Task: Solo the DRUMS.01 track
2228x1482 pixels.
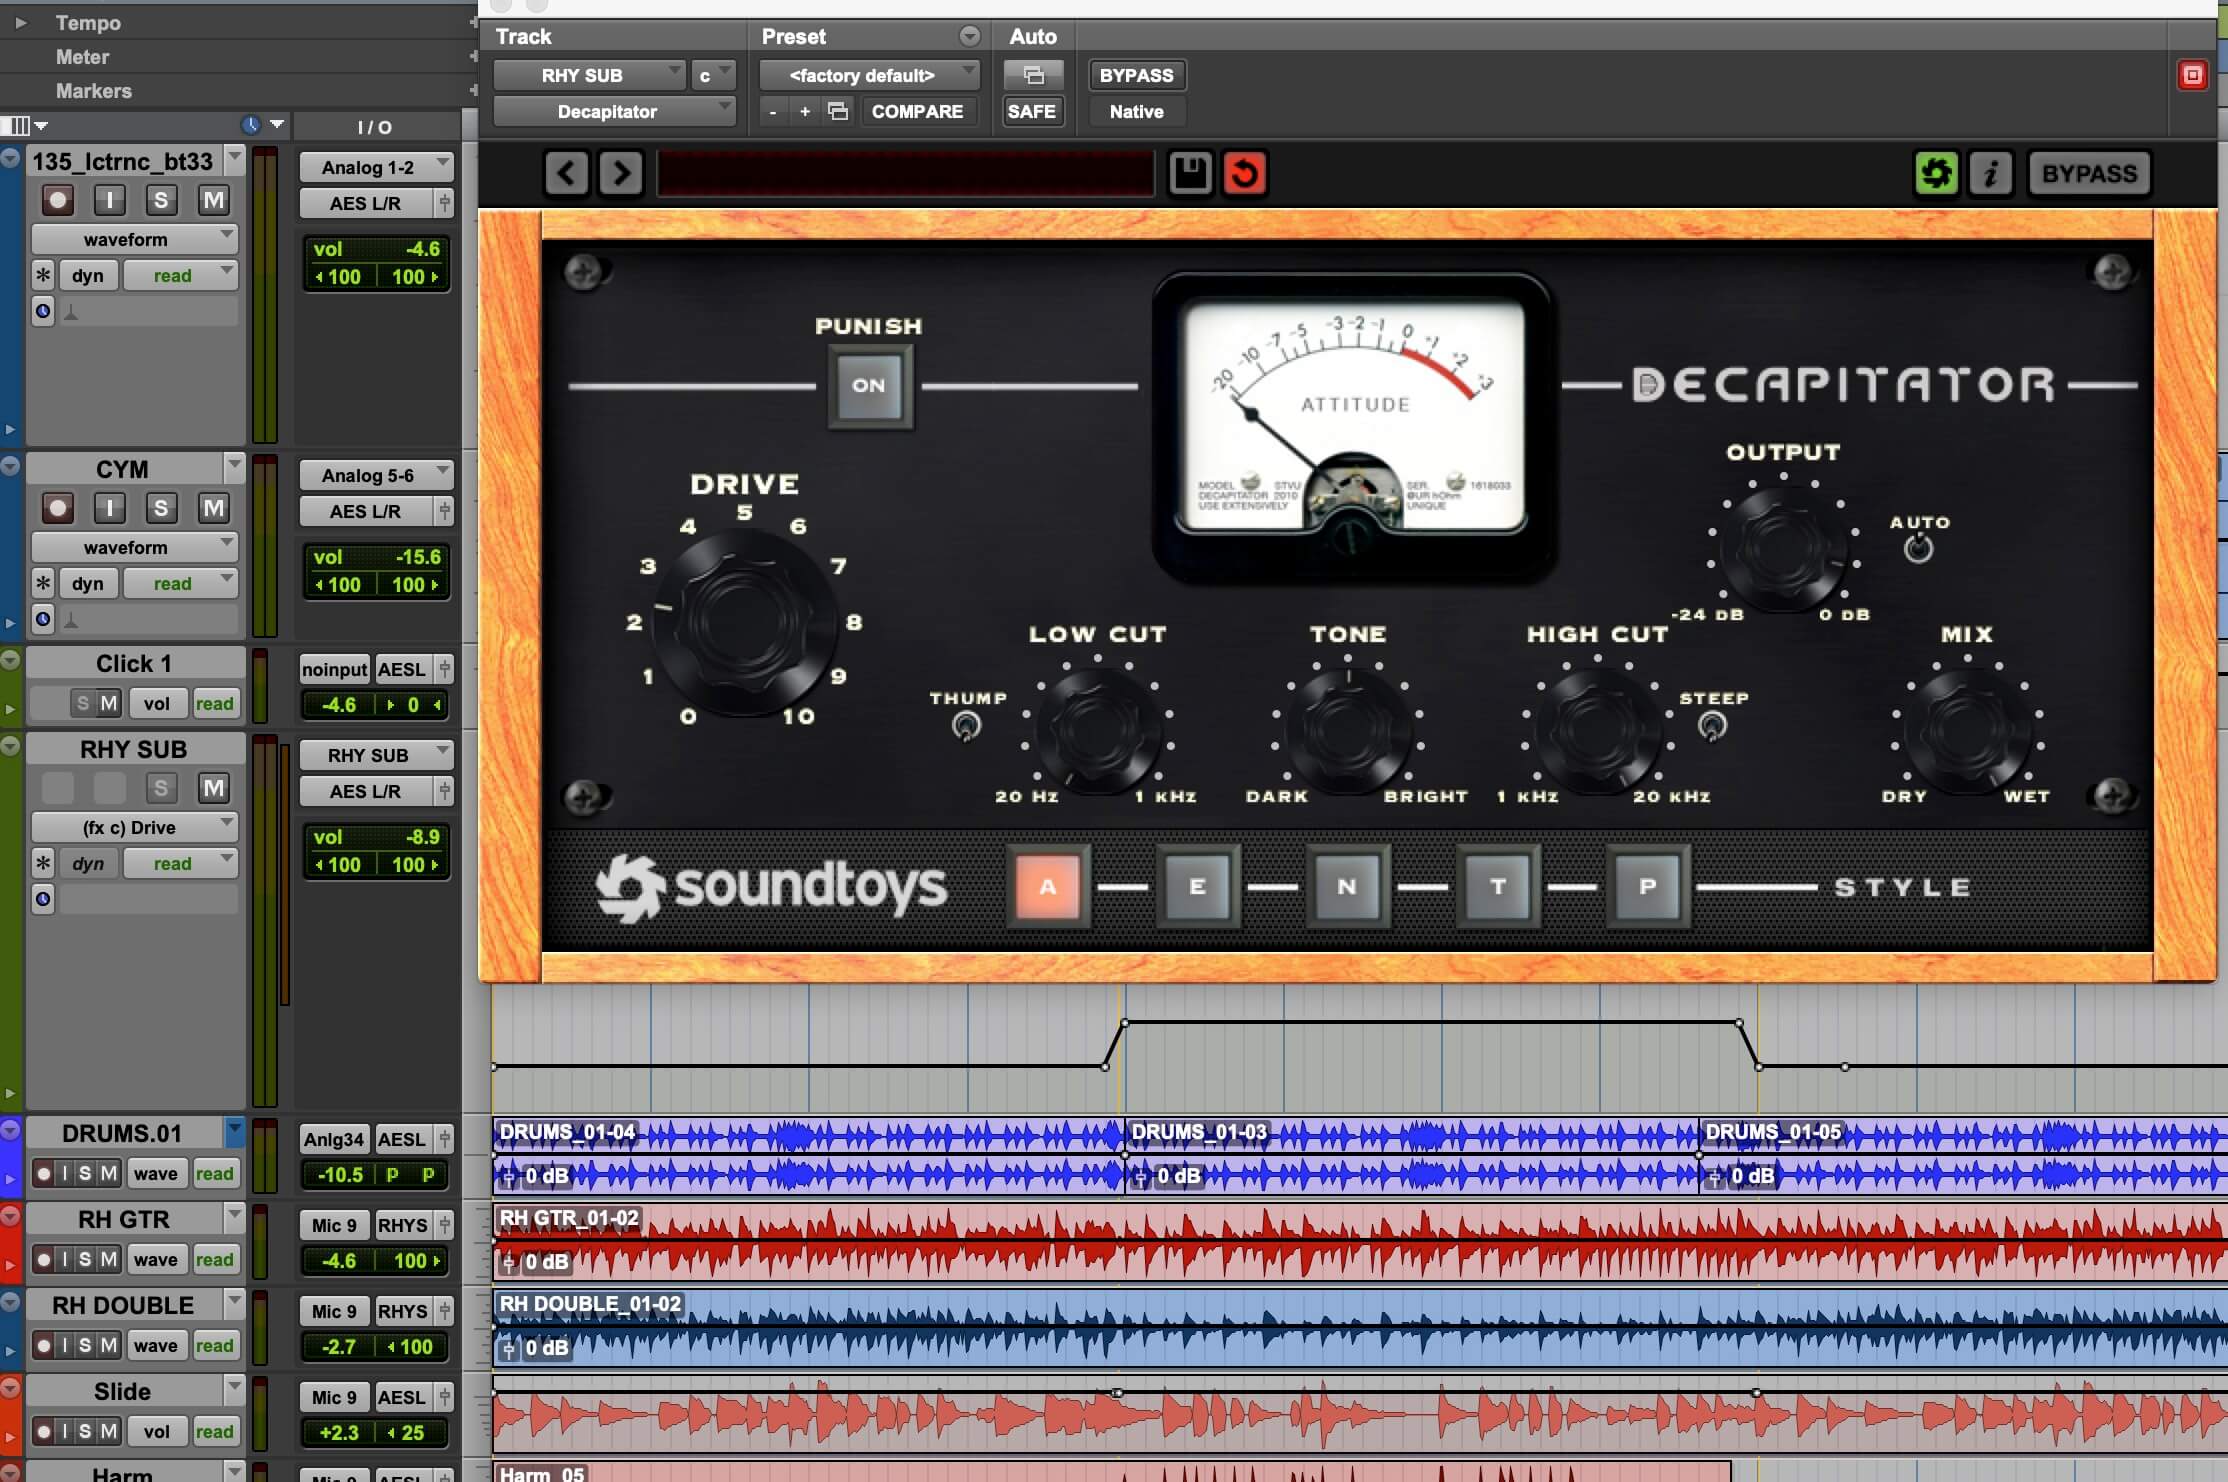Action: (86, 1174)
